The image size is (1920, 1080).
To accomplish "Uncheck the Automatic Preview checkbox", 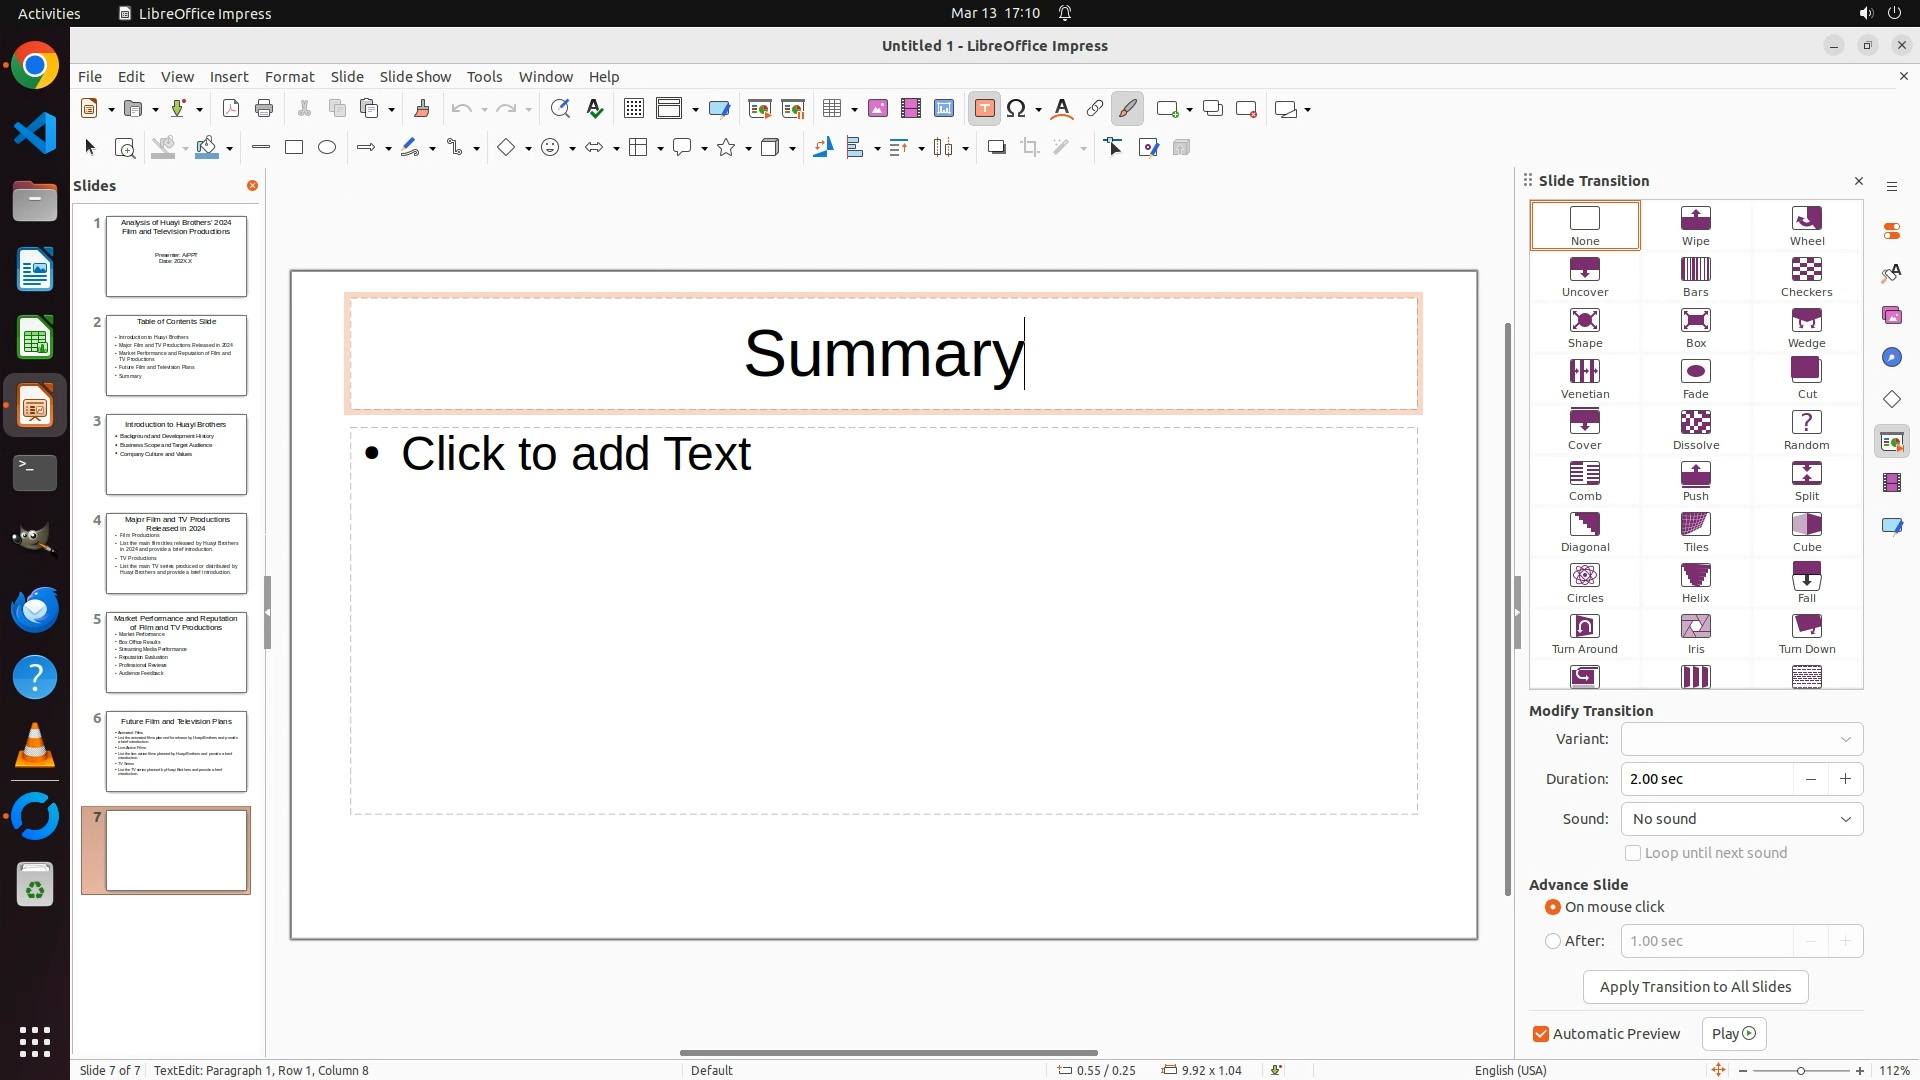I will point(1541,1034).
